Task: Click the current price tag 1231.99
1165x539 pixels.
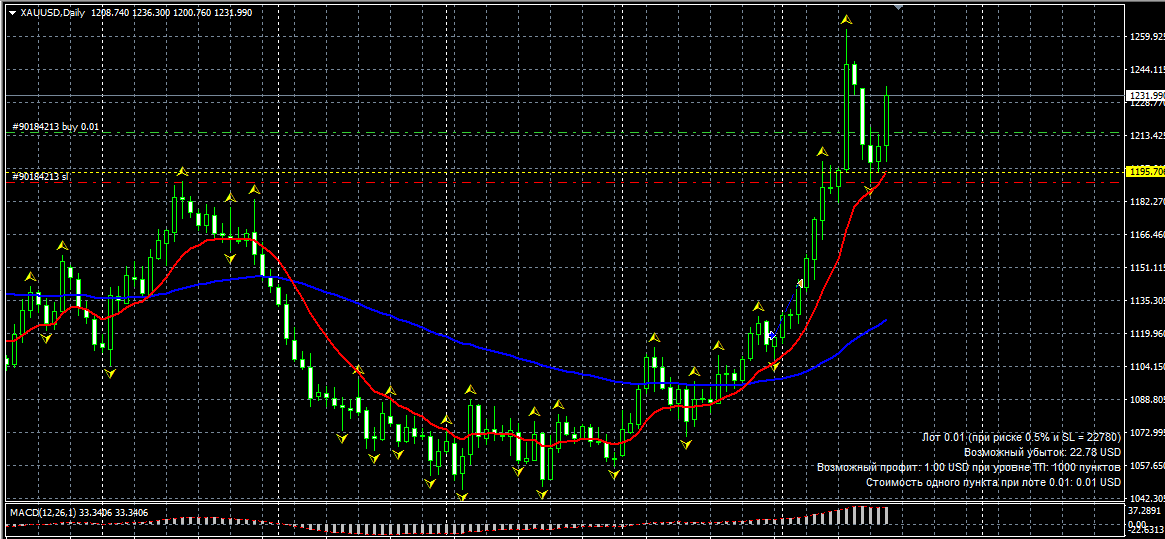Action: click(x=1146, y=95)
